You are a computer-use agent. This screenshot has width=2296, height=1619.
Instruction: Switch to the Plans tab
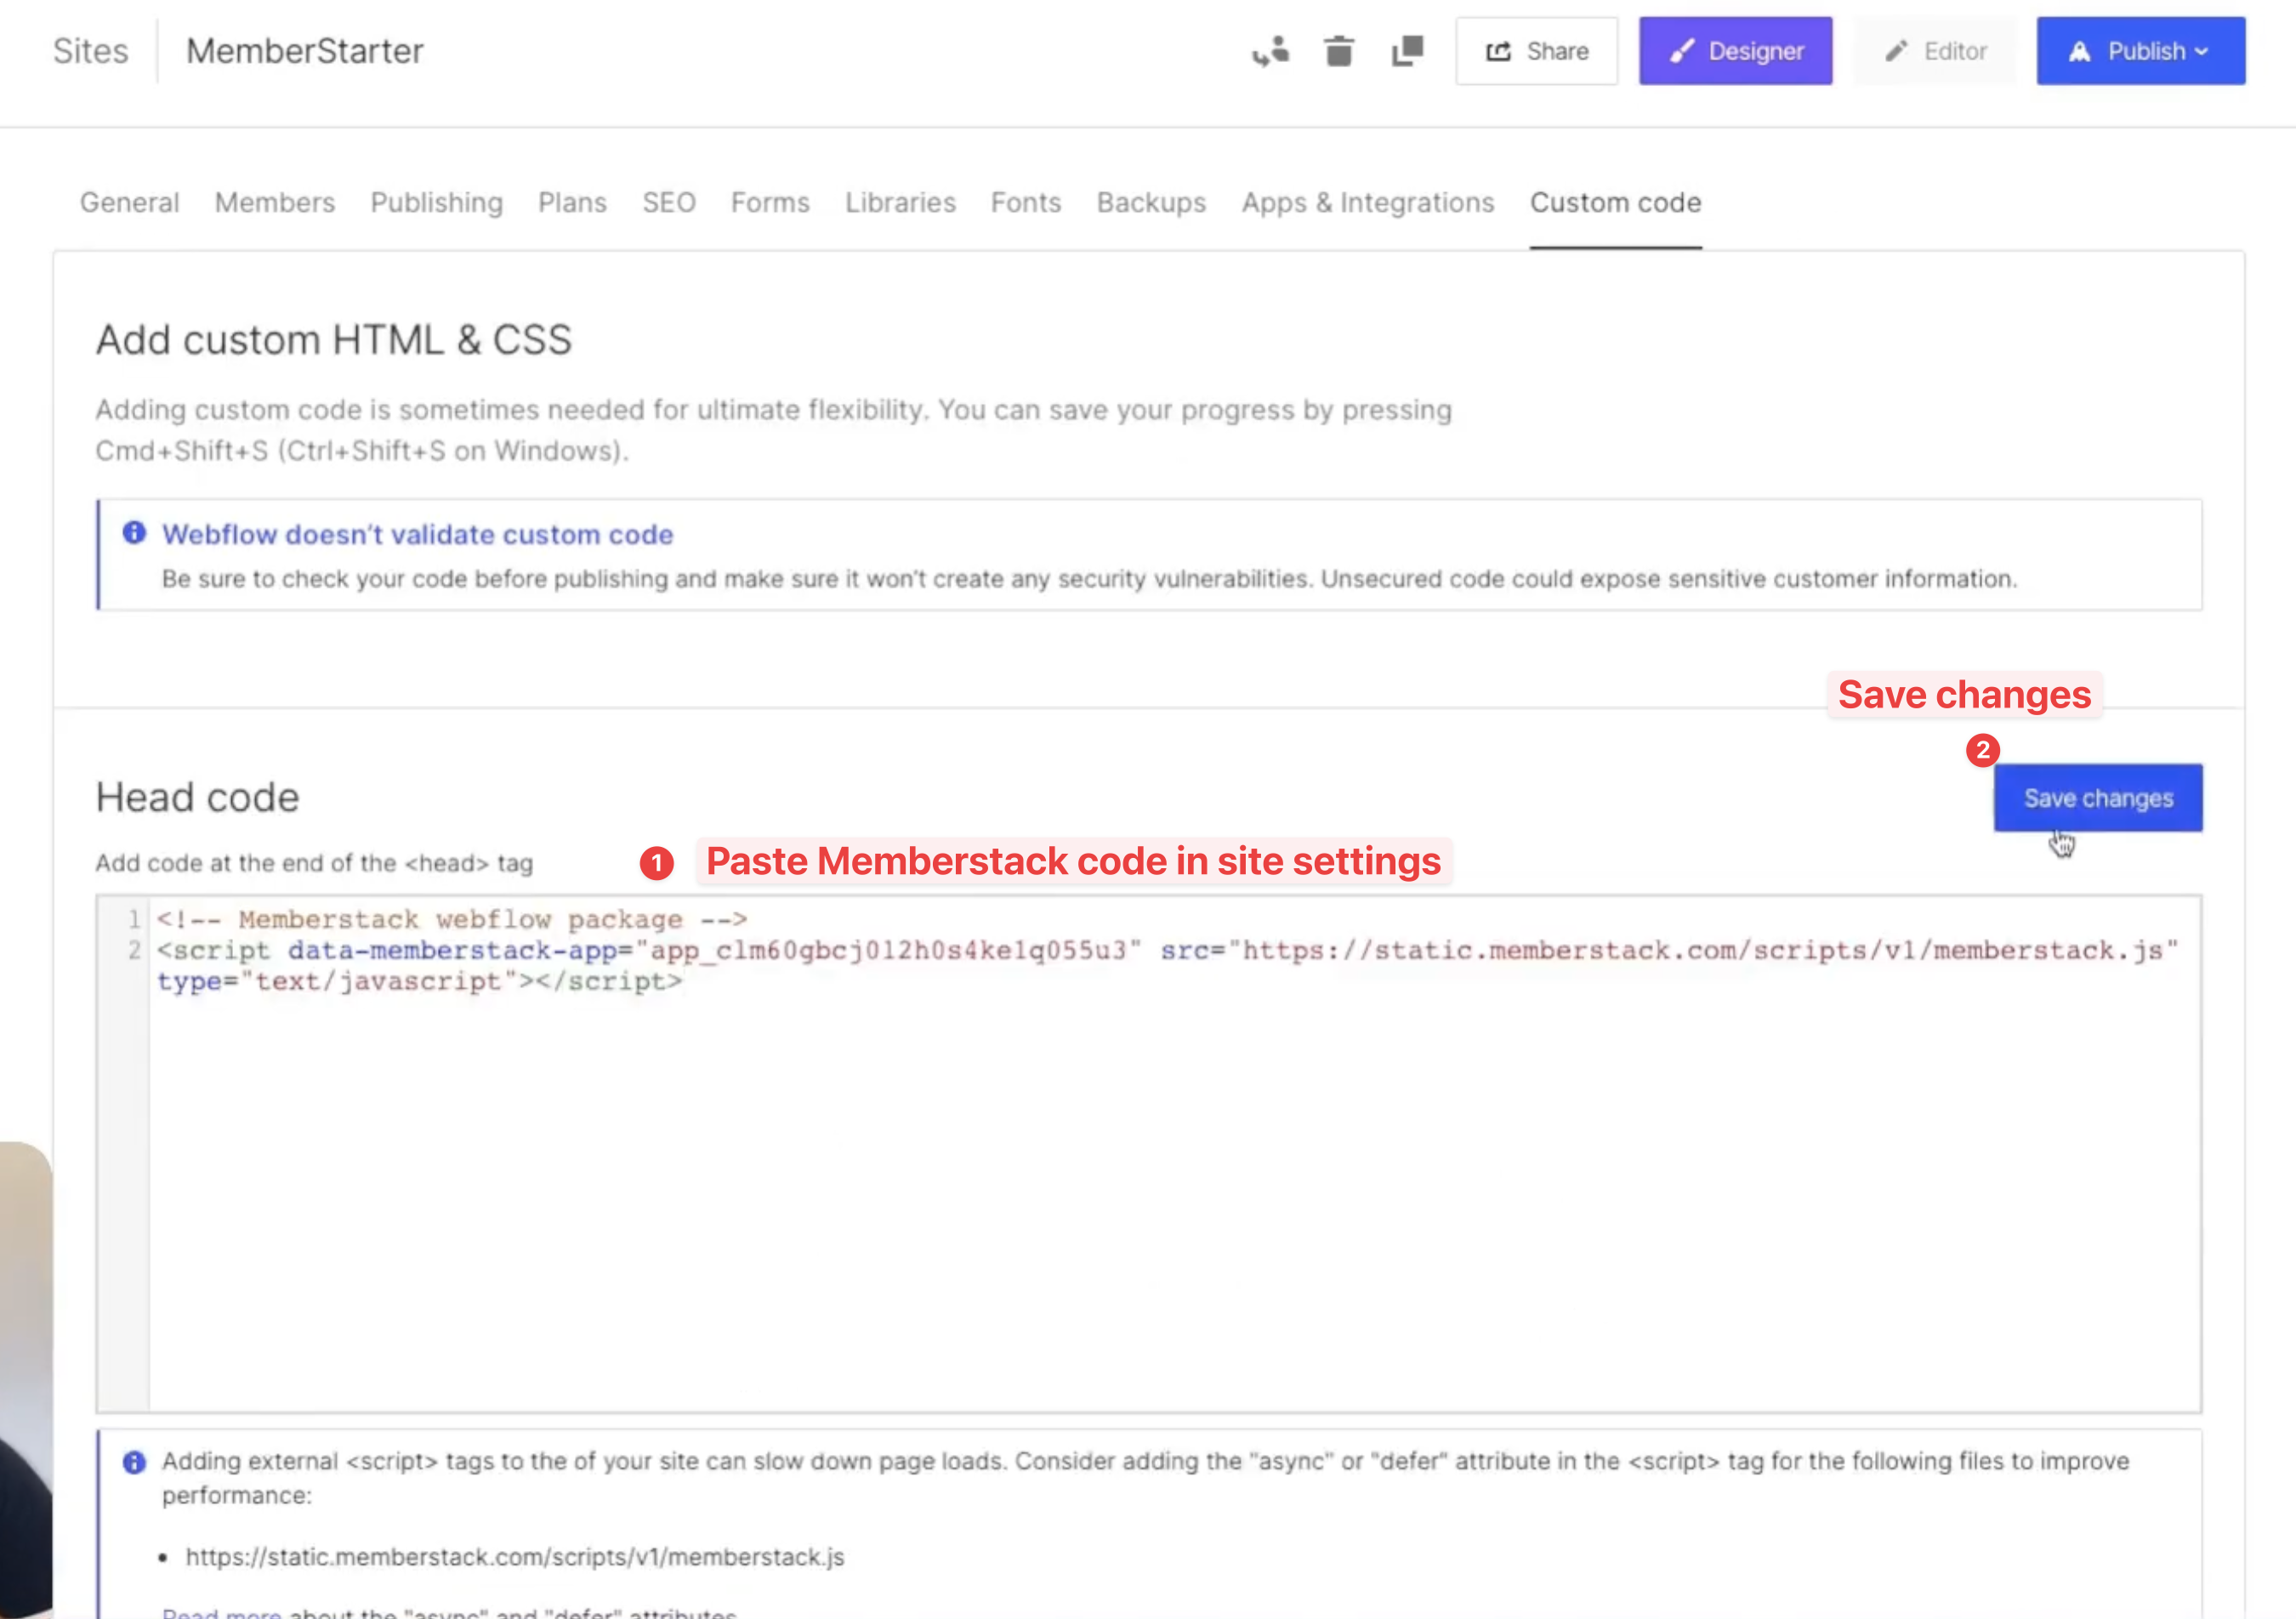click(573, 202)
